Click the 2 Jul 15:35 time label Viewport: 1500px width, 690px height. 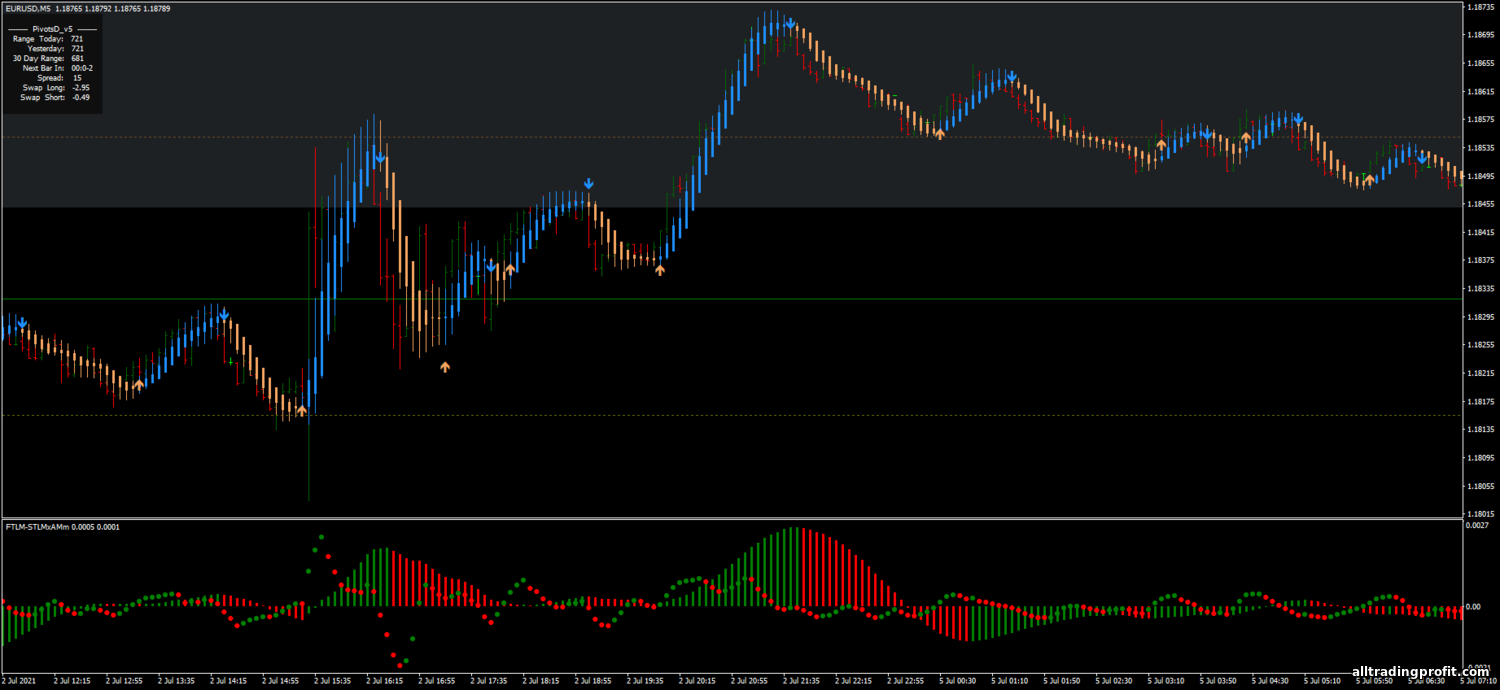click(332, 681)
